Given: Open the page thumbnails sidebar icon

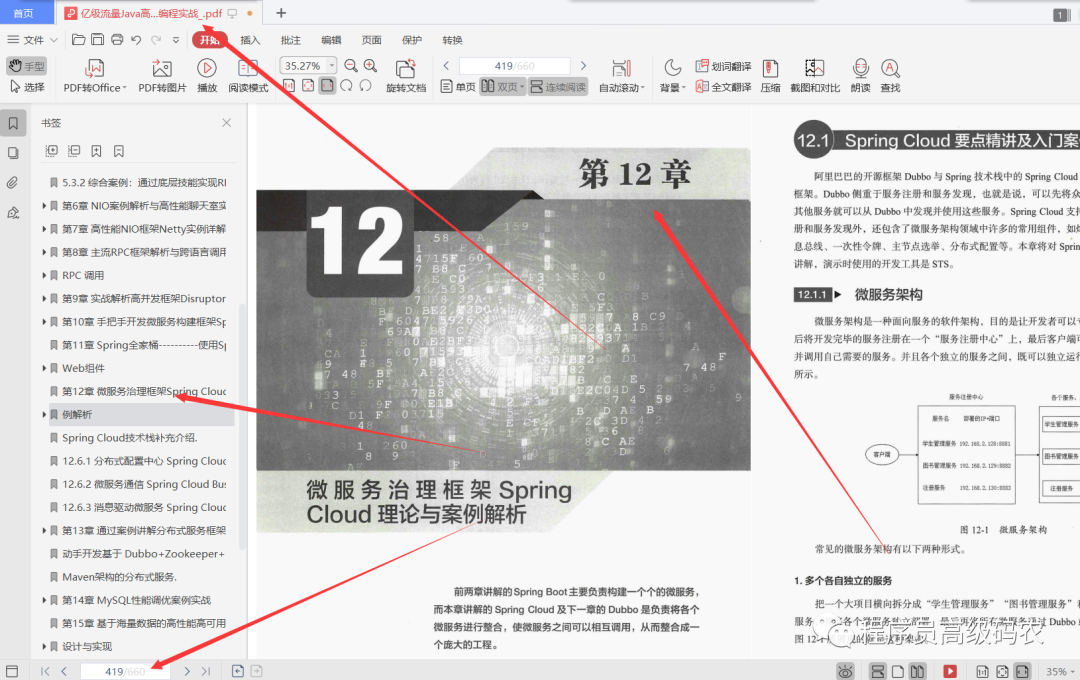Looking at the screenshot, I should (13, 153).
